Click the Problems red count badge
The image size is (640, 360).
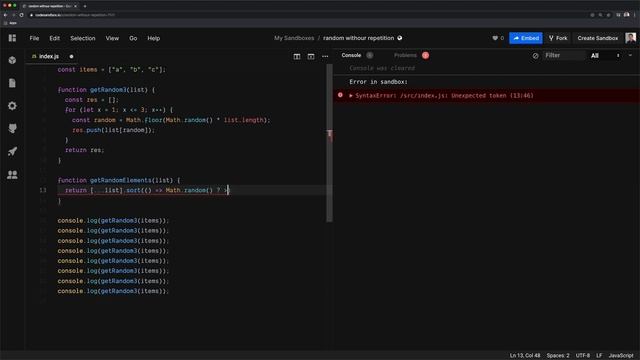[x=425, y=55]
